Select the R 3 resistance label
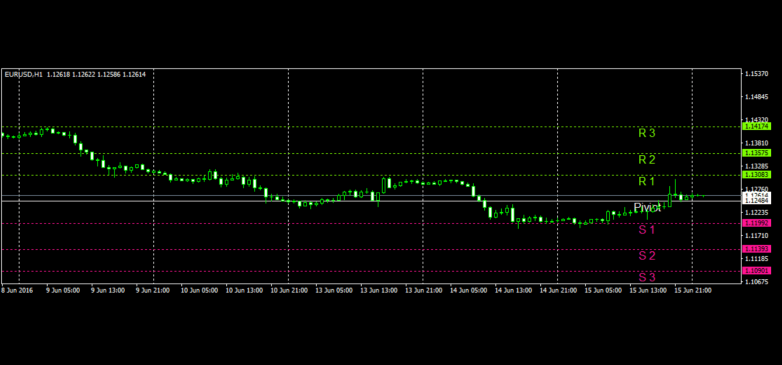782x365 pixels. (647, 133)
